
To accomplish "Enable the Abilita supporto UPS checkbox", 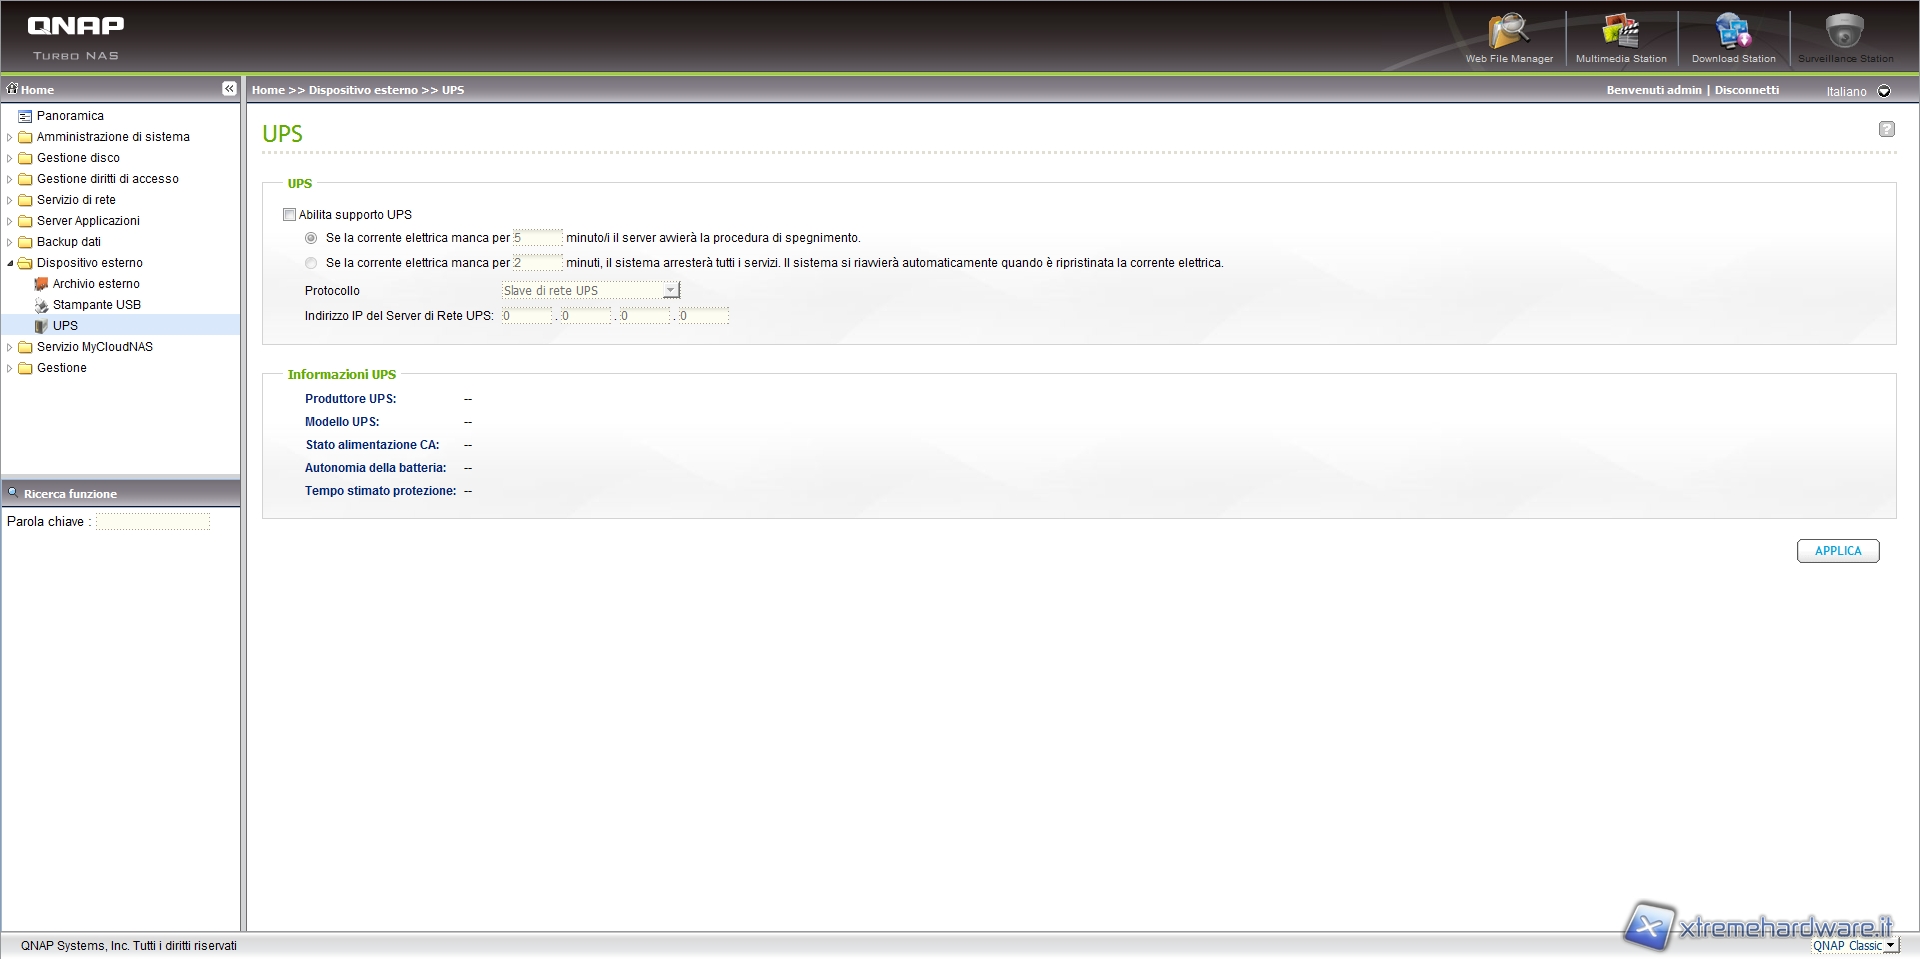I will [x=290, y=214].
